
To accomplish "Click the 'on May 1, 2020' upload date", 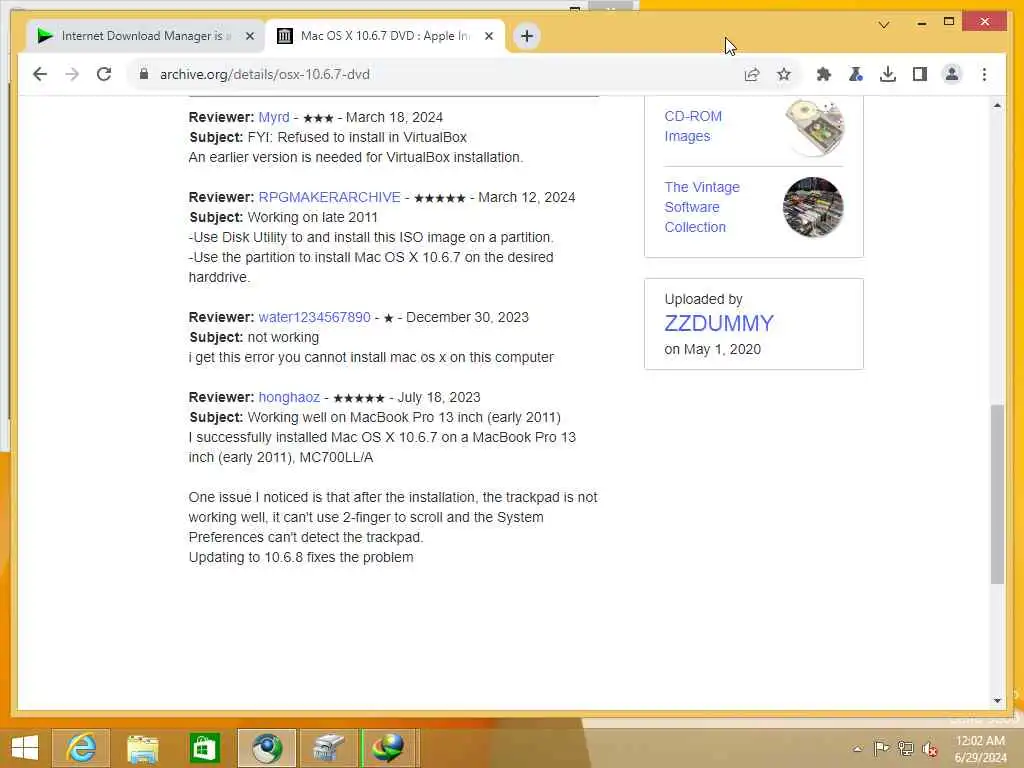I will click(712, 349).
